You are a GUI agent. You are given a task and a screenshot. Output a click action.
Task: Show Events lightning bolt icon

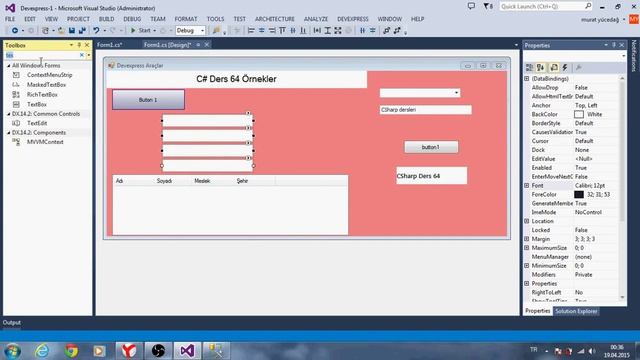pyautogui.click(x=565, y=68)
